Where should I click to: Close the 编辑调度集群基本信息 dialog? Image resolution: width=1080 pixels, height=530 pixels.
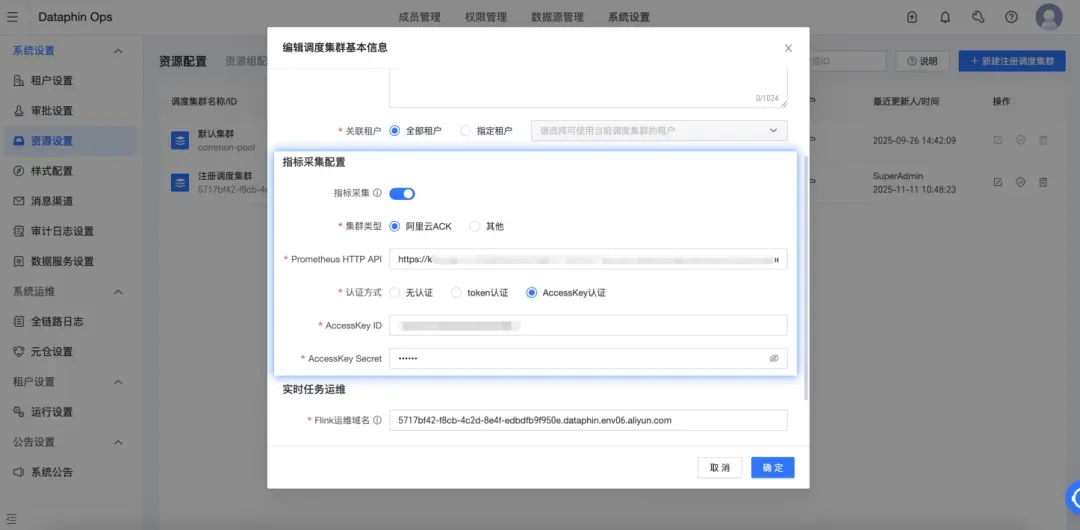(788, 48)
